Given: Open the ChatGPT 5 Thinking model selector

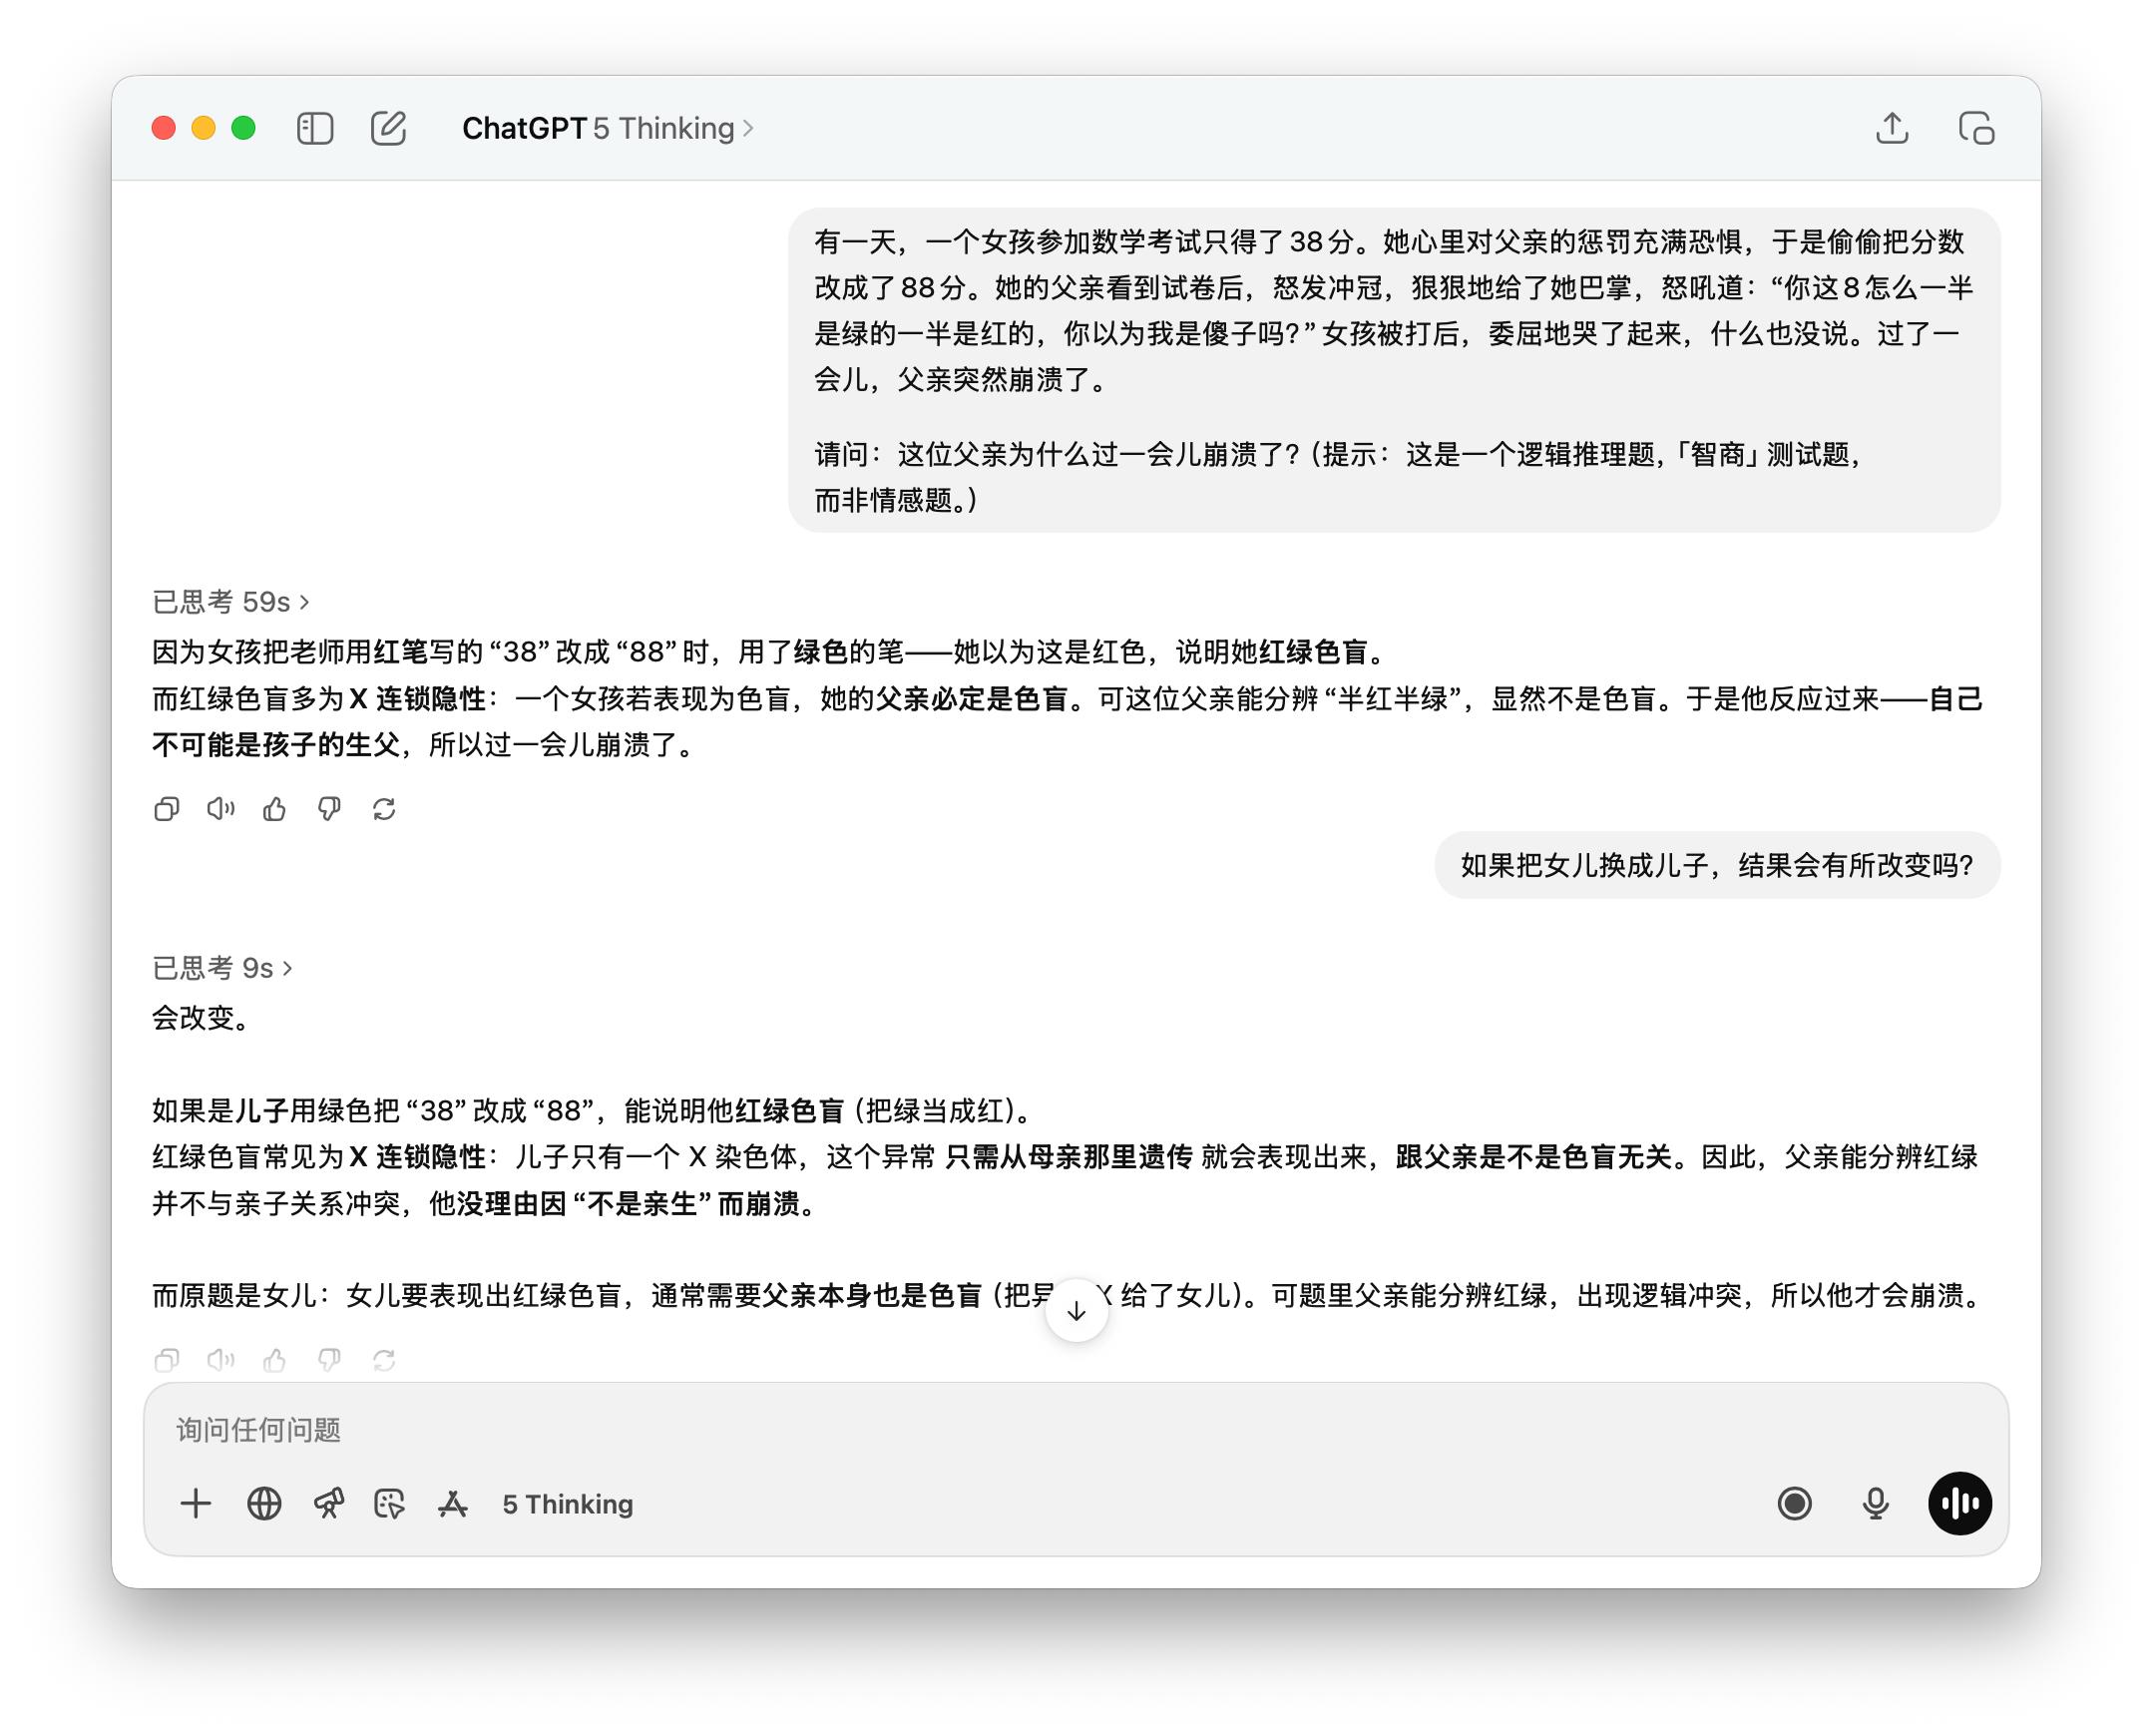Looking at the screenshot, I should point(607,128).
